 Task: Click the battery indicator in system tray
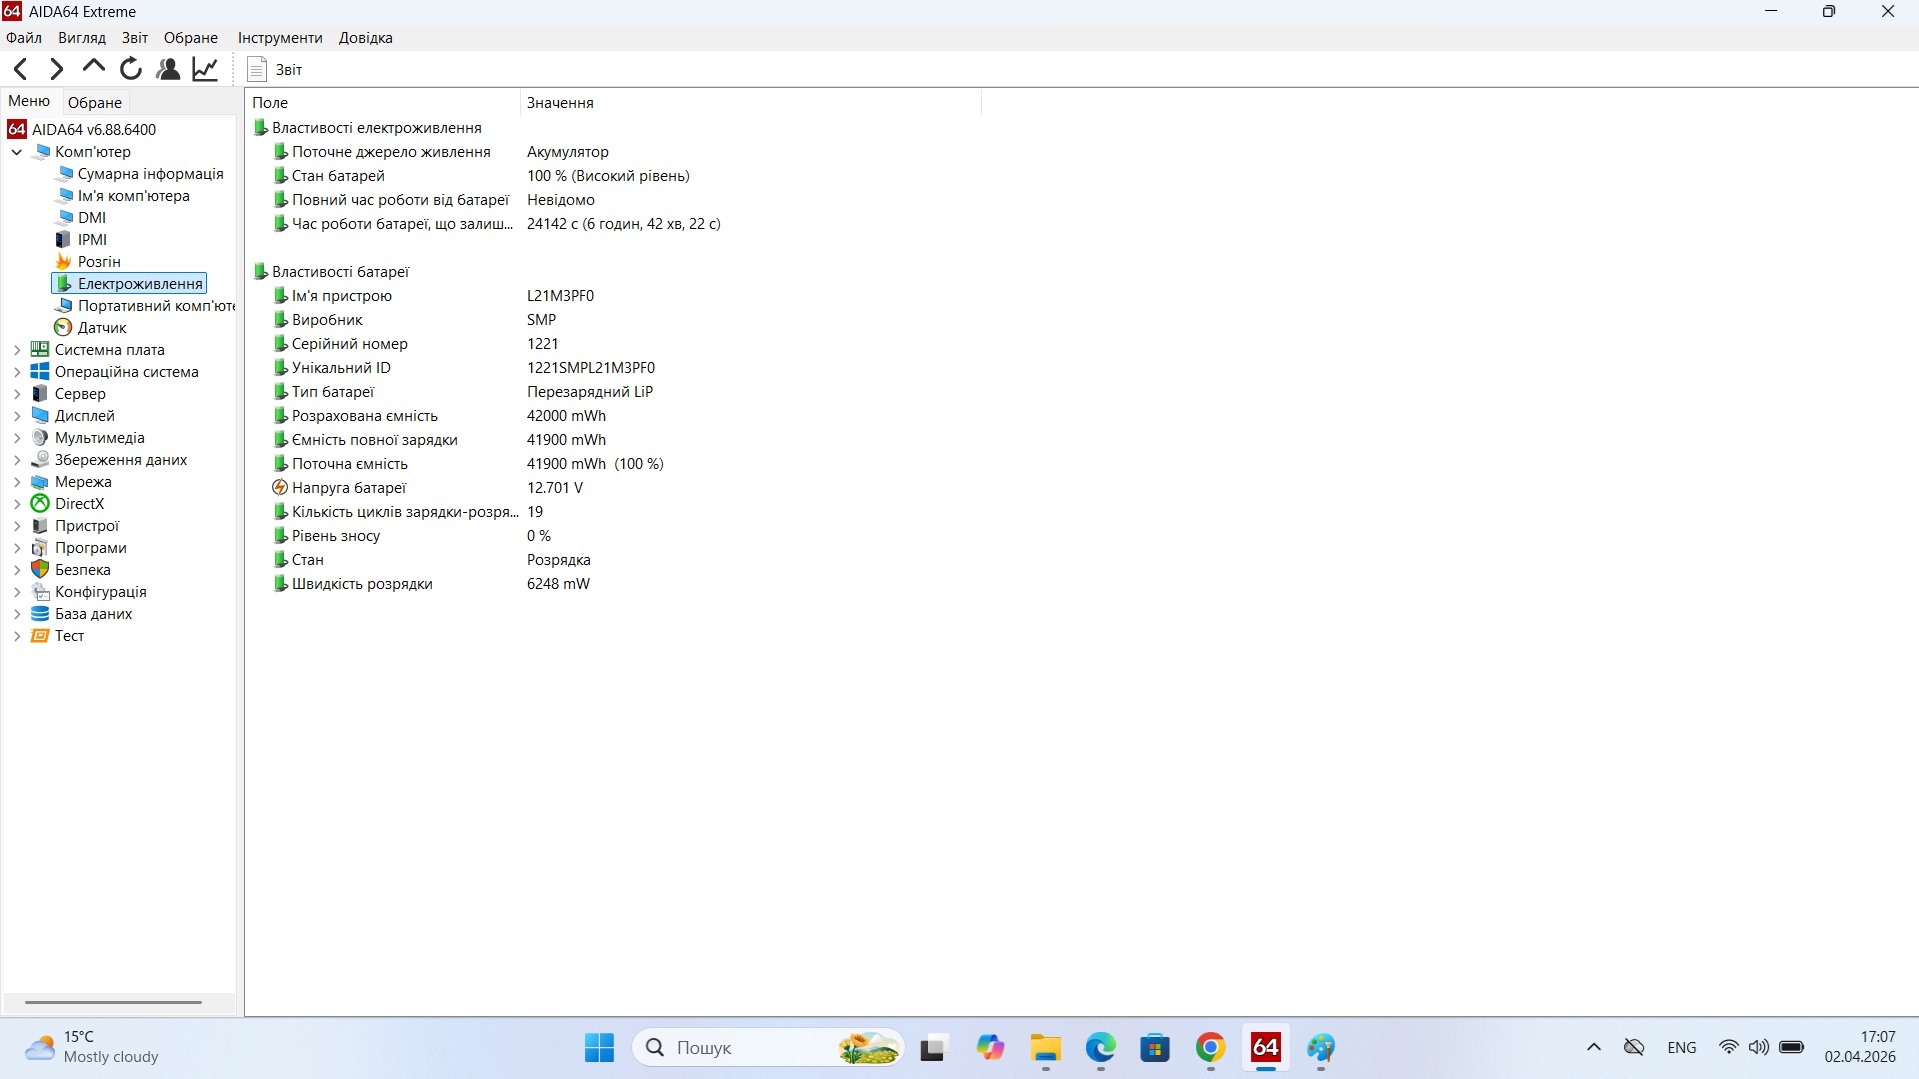(x=1791, y=1047)
